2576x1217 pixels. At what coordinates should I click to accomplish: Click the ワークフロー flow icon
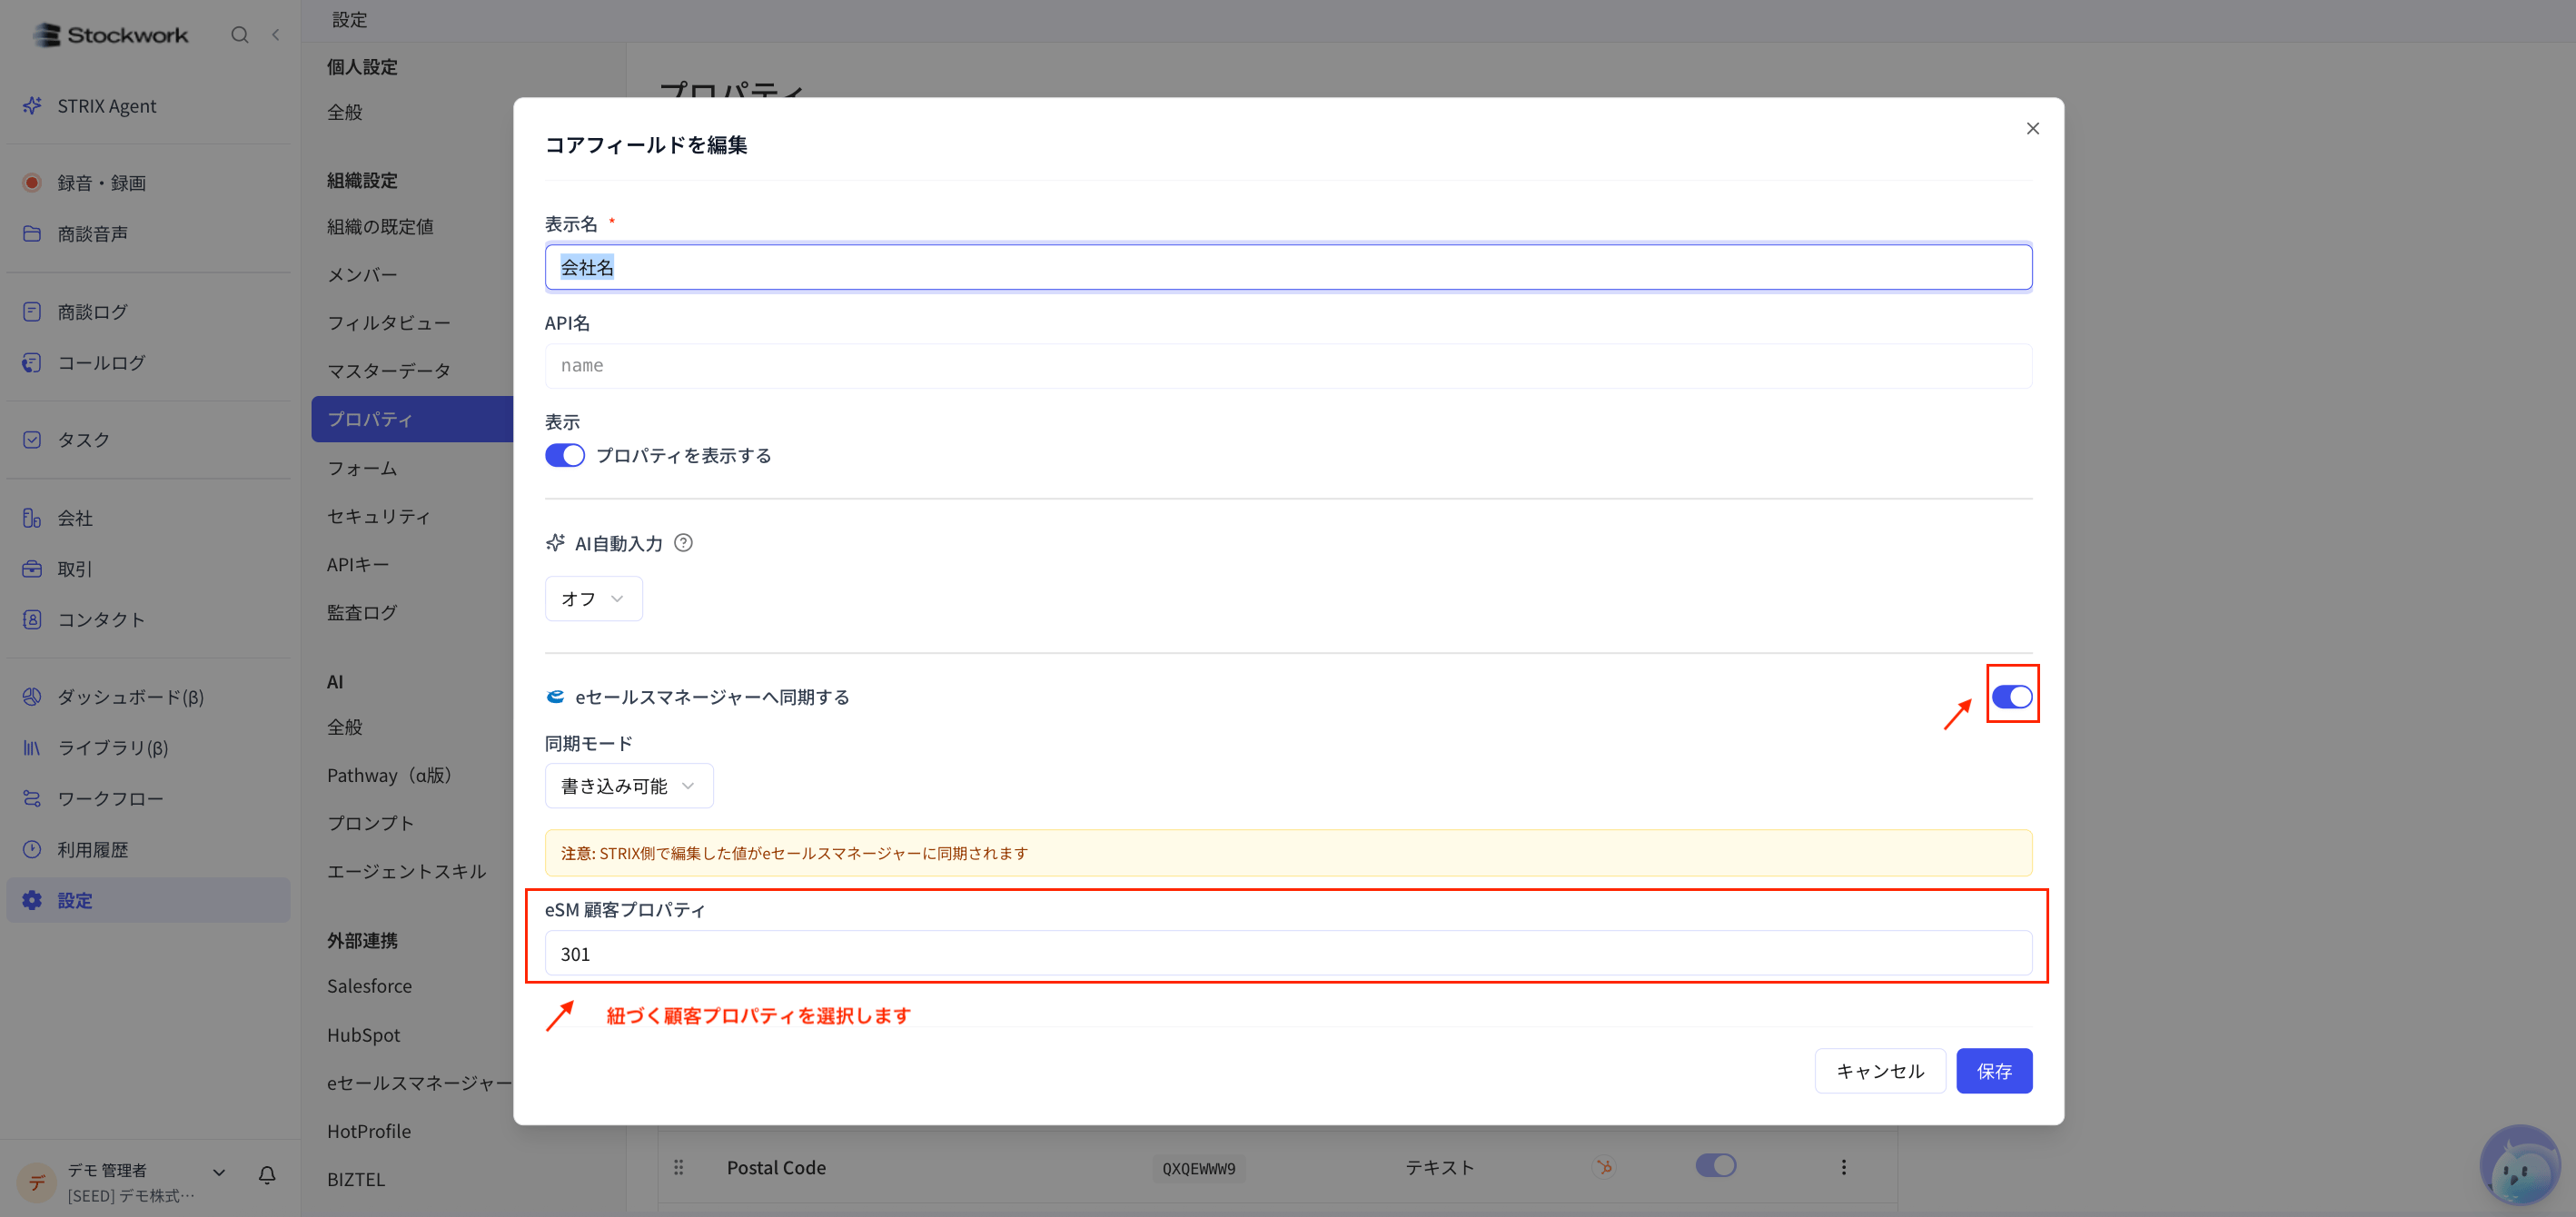pos(32,798)
